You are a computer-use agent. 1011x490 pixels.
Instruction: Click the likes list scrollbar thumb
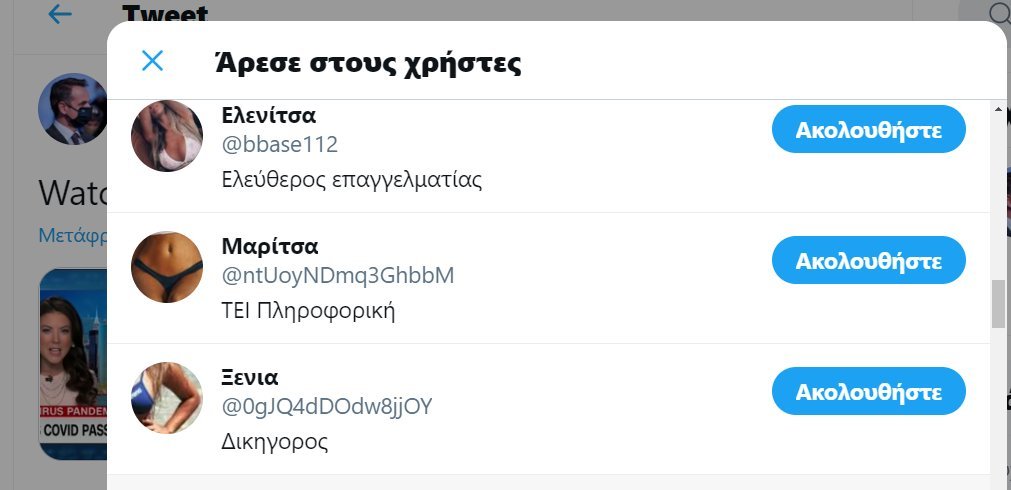pos(998,304)
